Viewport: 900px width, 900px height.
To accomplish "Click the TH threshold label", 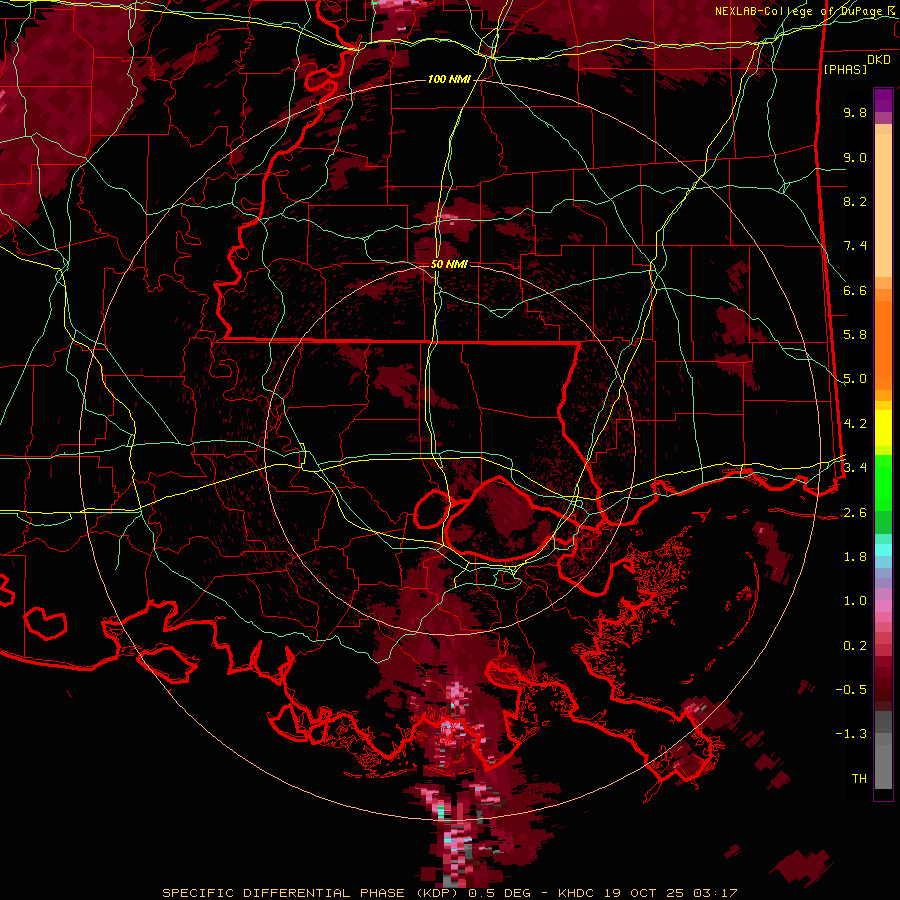I will [x=859, y=779].
